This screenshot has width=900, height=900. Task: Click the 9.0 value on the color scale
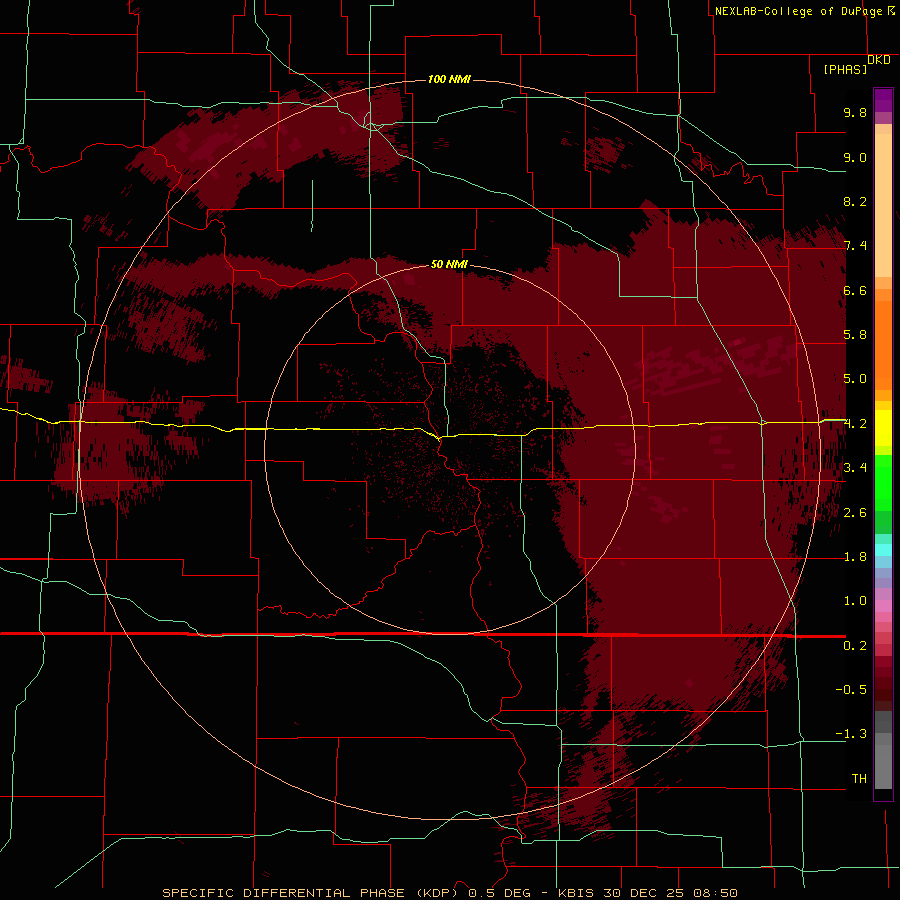tap(855, 157)
